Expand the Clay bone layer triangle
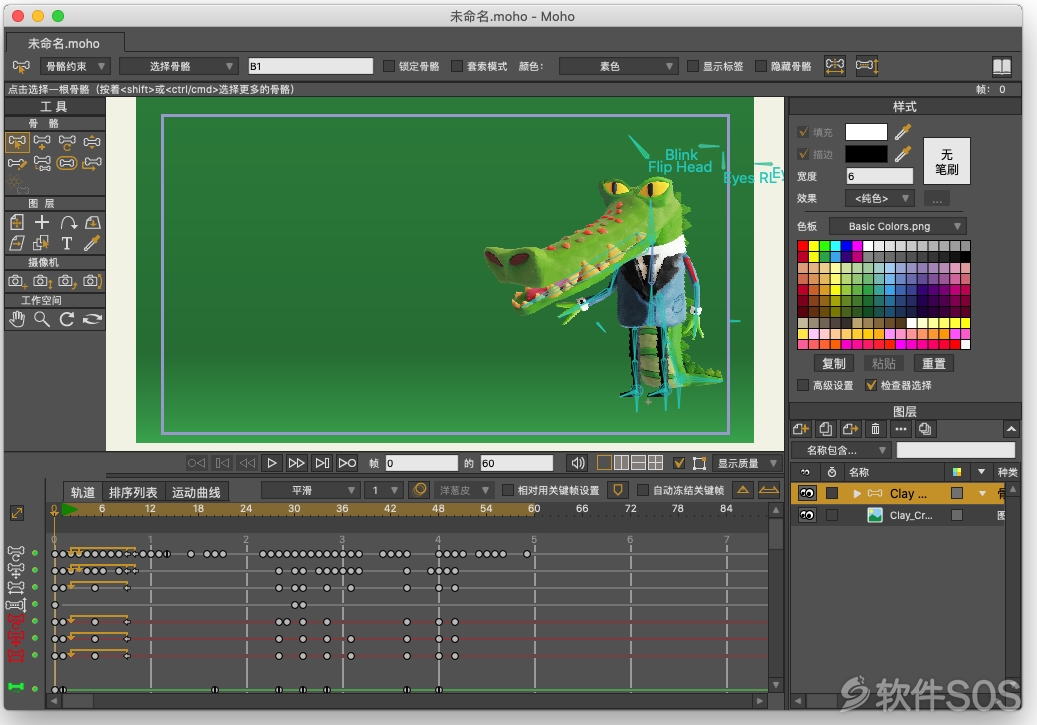1037x725 pixels. pos(857,493)
